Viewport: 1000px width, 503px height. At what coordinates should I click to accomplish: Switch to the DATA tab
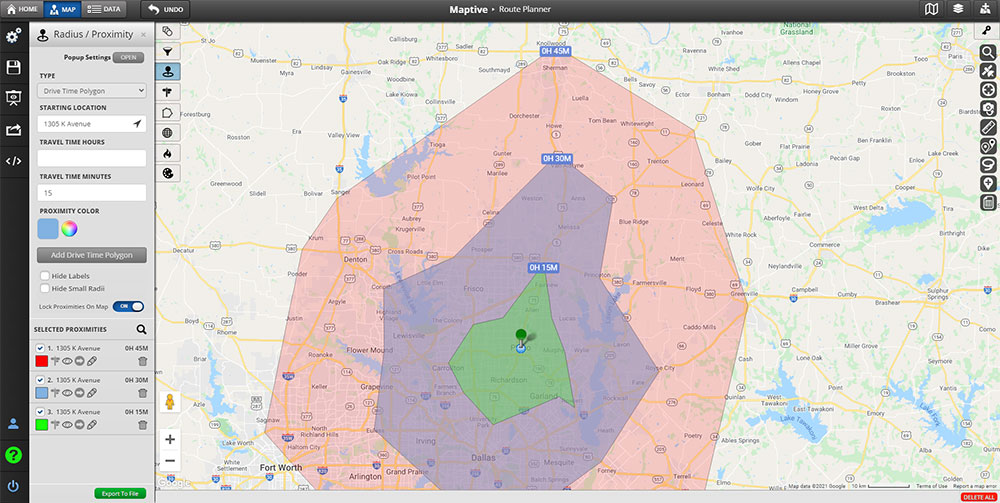click(x=104, y=9)
